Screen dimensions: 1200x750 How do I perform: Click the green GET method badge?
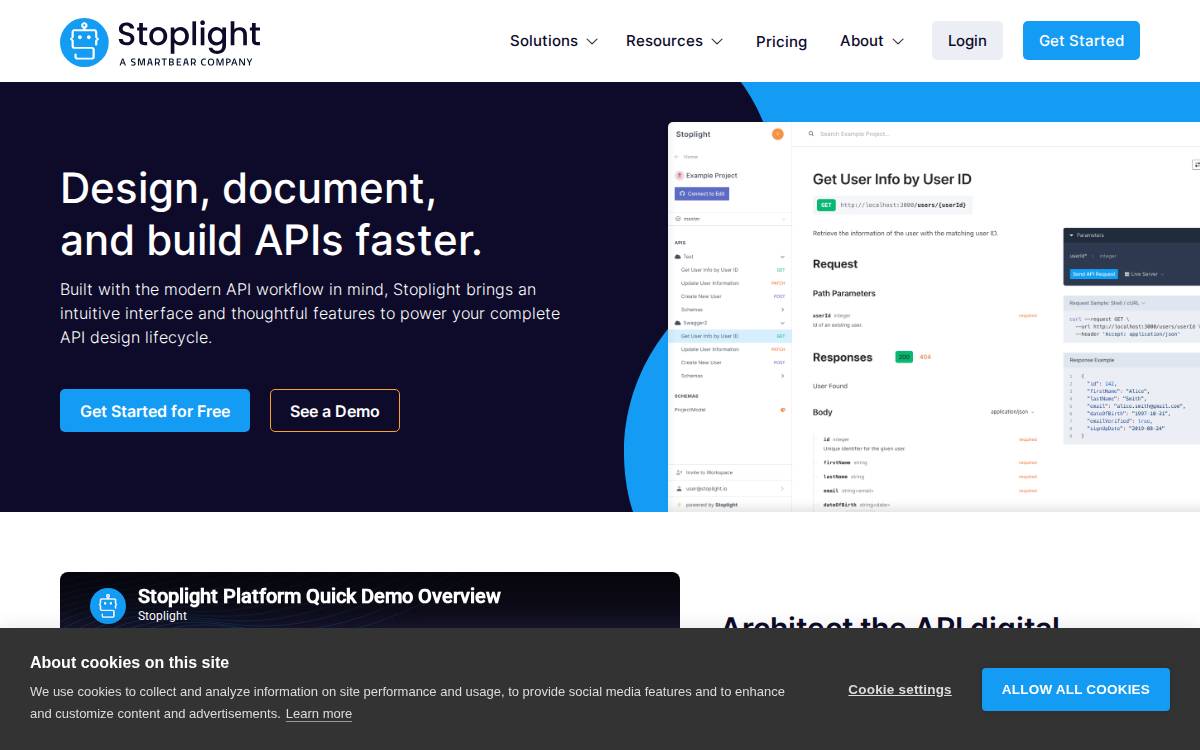click(826, 205)
